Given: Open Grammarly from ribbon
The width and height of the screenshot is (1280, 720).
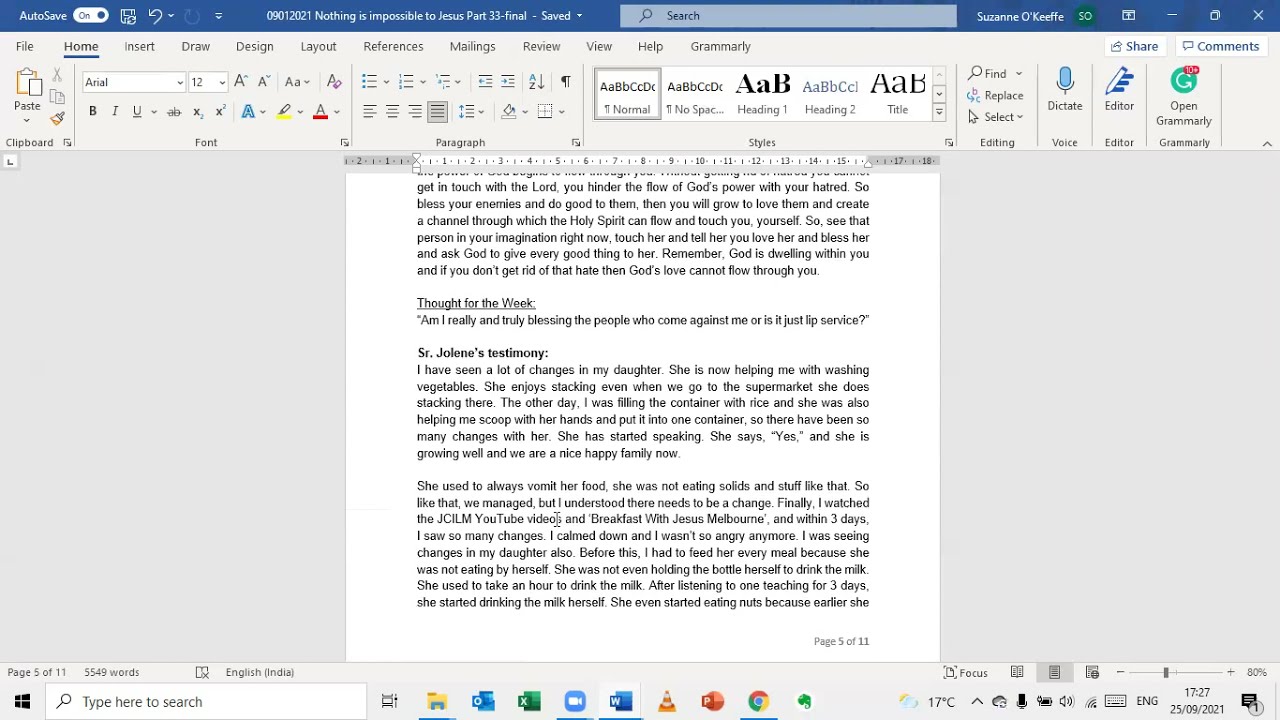Looking at the screenshot, I should pos(1184,97).
